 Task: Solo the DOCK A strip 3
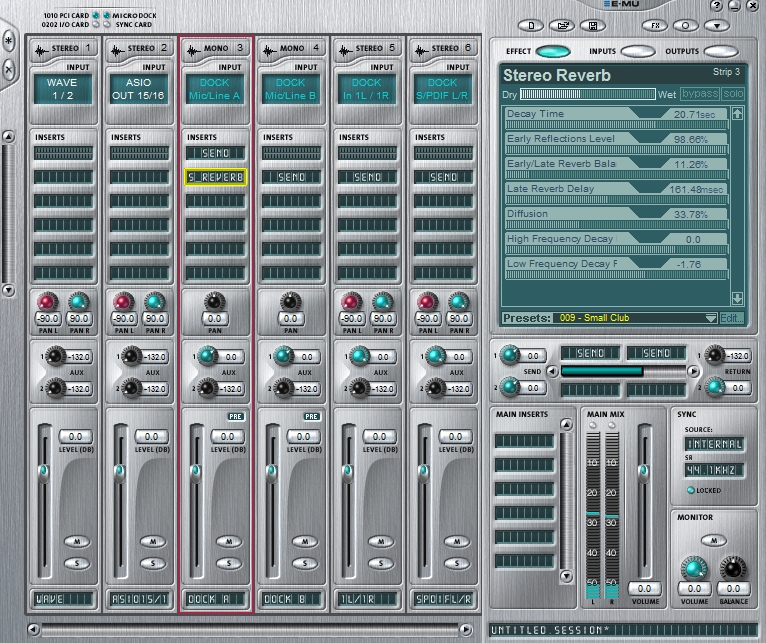(229, 563)
